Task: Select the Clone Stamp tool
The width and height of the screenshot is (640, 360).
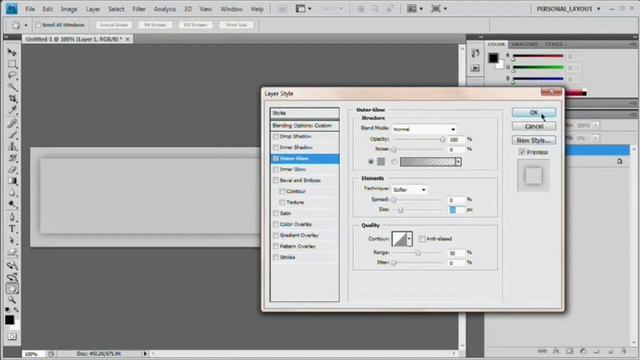Action: click(x=12, y=146)
